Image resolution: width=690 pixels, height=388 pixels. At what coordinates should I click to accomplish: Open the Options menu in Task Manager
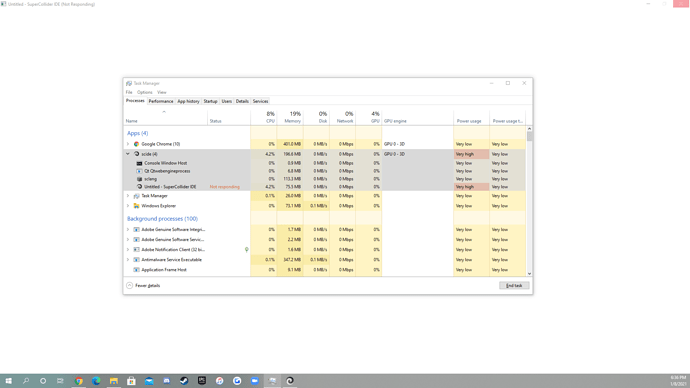[144, 92]
